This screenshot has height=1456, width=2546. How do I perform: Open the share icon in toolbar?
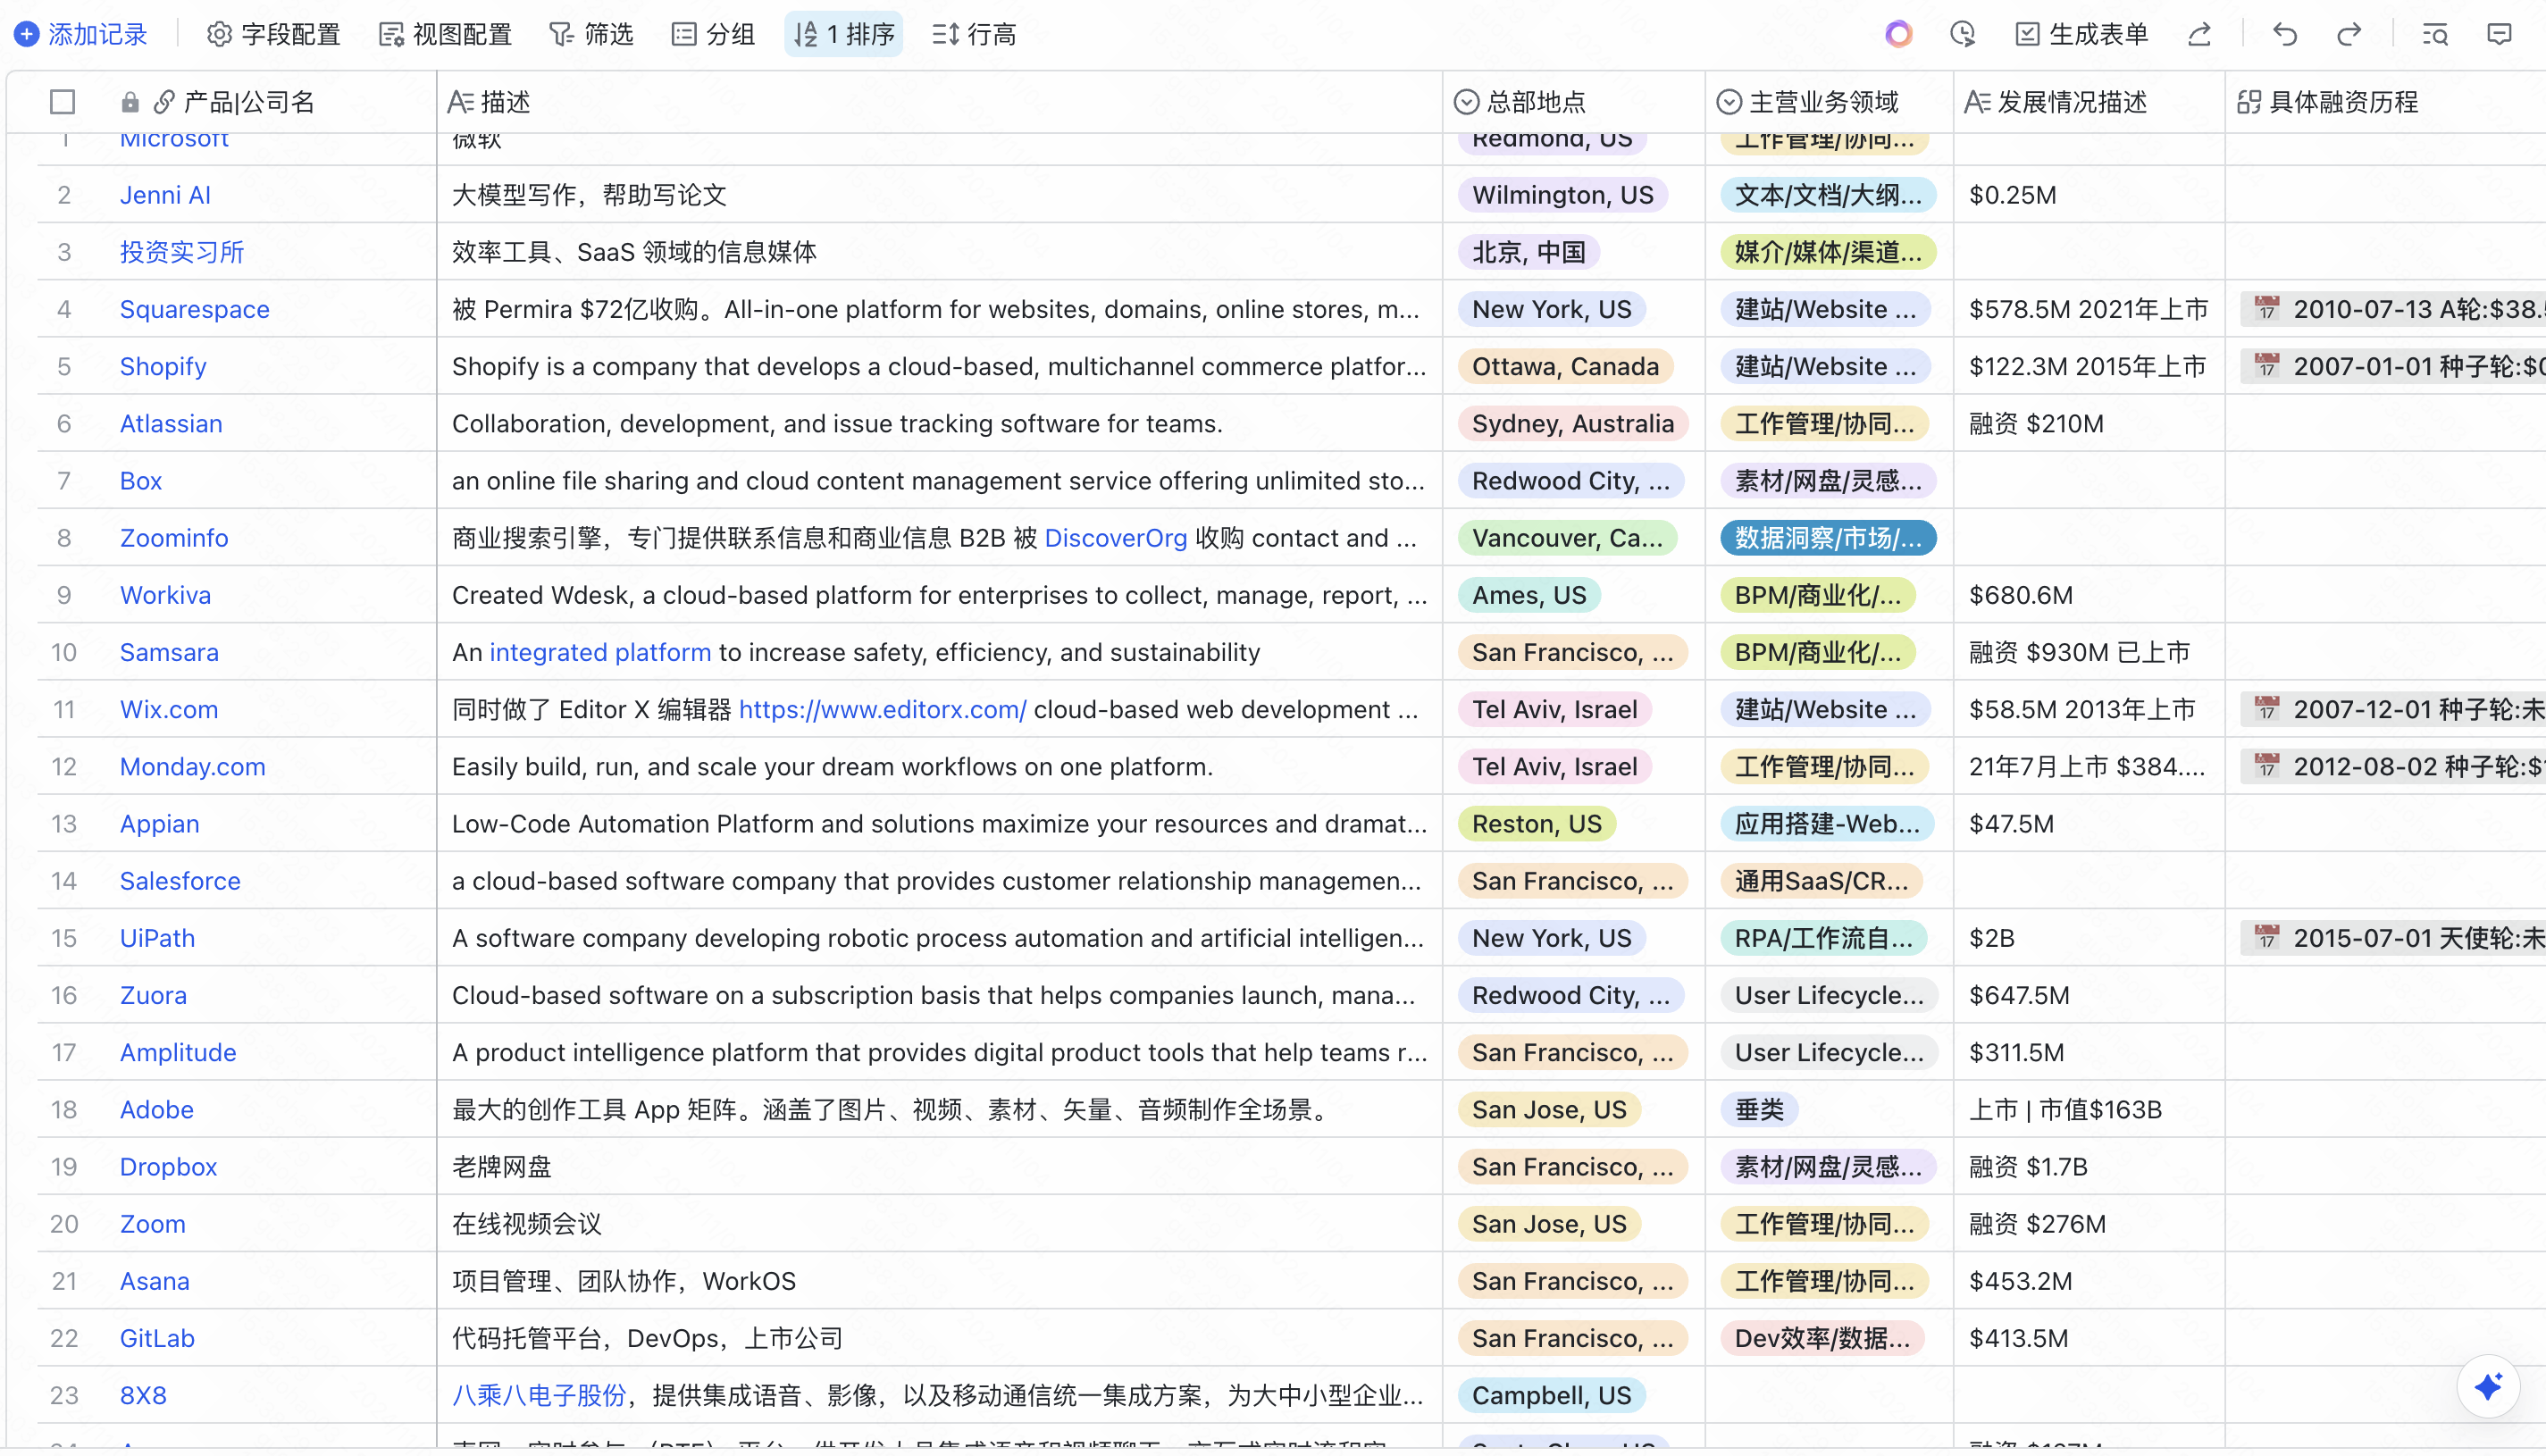tap(2199, 35)
